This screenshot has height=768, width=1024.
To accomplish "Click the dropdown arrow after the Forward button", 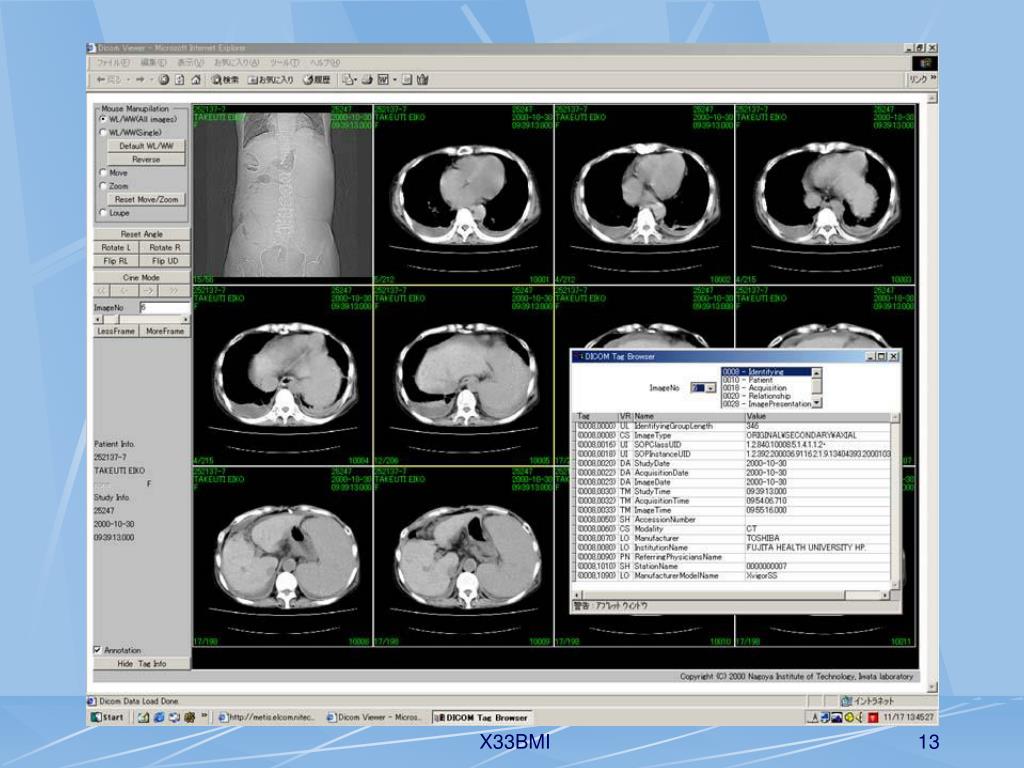I will 151,80.
